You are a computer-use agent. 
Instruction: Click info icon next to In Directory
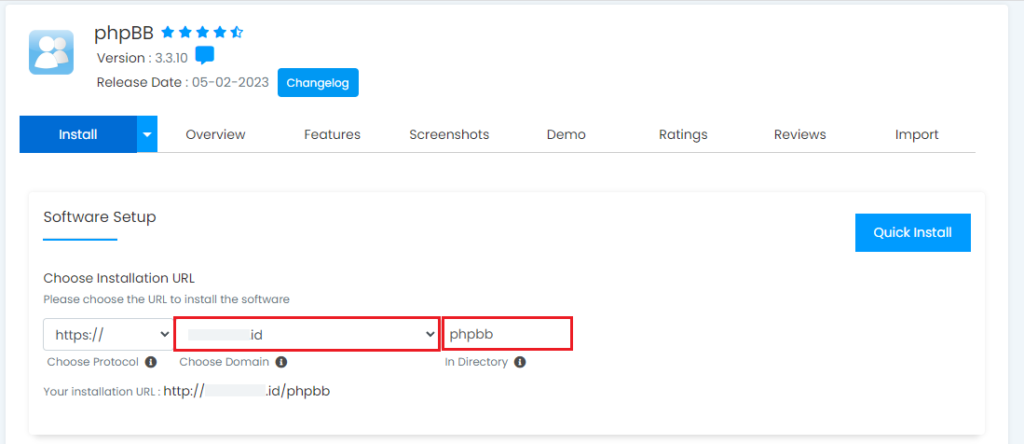(x=520, y=362)
